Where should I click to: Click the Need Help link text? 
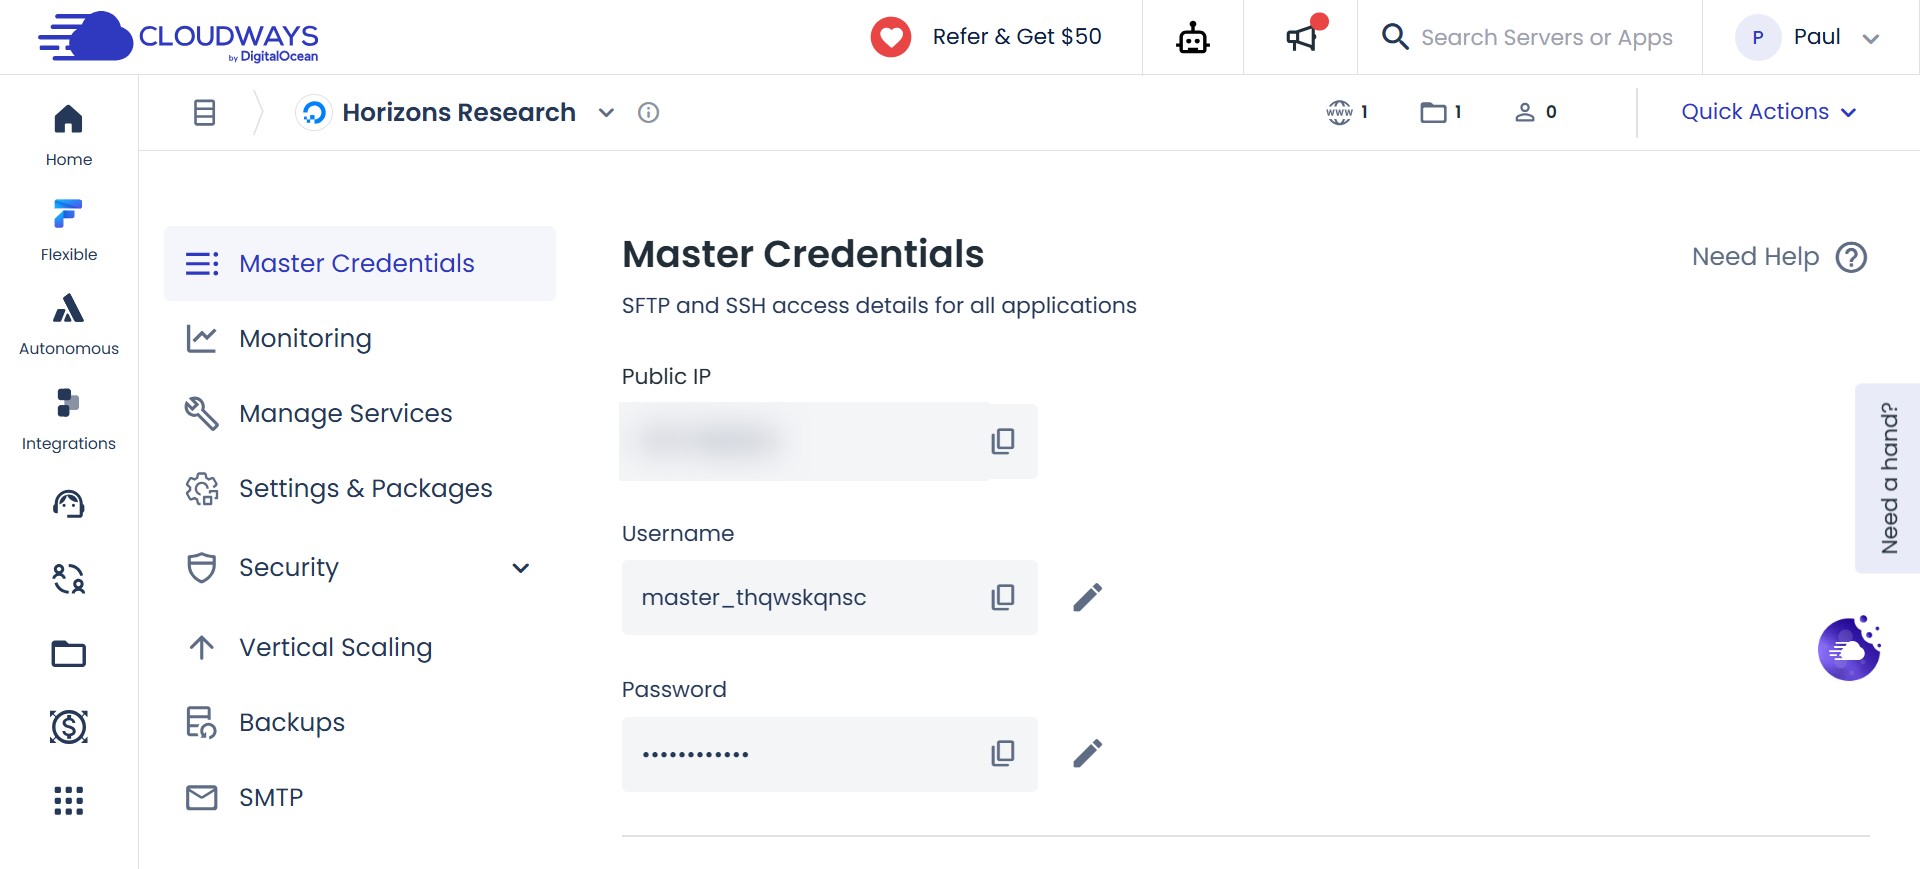[x=1755, y=257]
